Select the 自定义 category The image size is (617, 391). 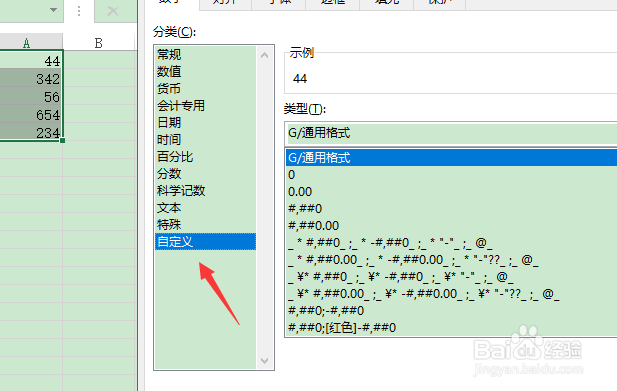pos(205,242)
